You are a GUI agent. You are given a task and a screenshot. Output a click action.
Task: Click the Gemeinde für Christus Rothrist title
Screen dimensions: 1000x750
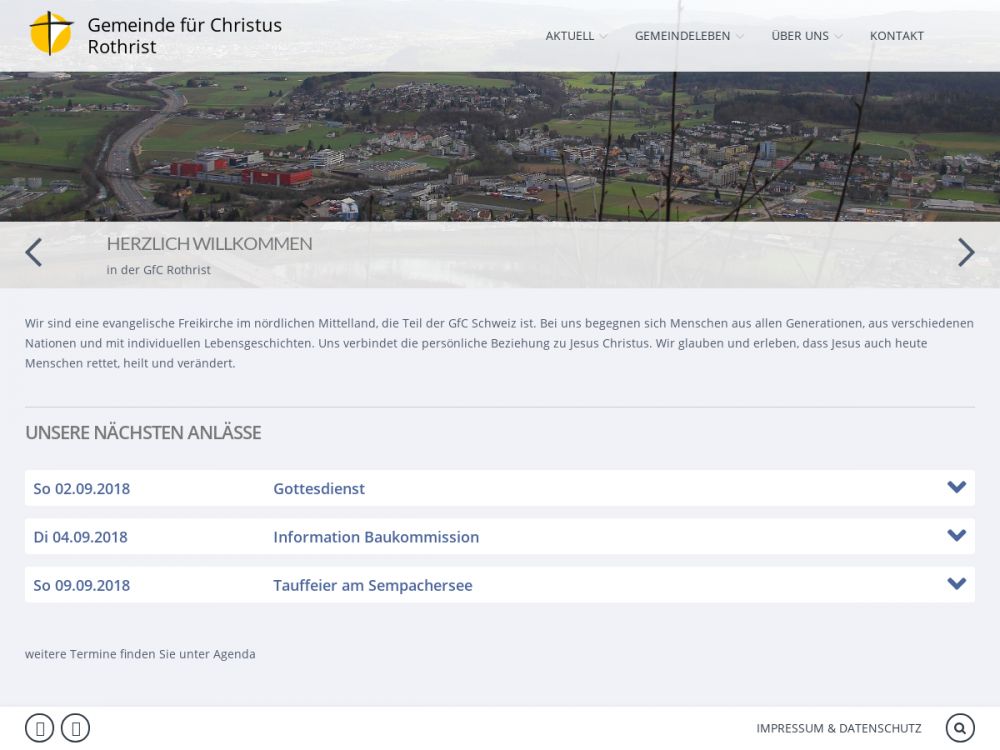pyautogui.click(x=184, y=35)
